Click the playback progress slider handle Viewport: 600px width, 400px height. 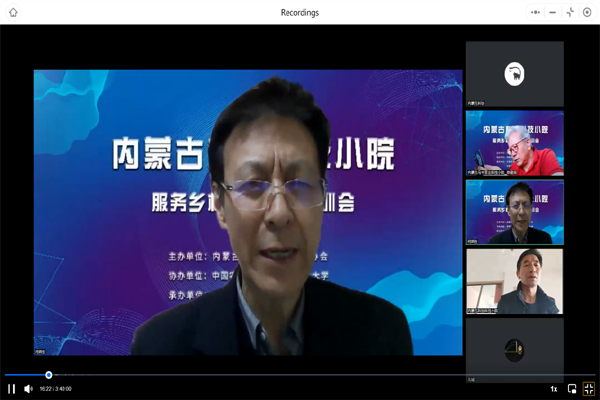[x=48, y=375]
